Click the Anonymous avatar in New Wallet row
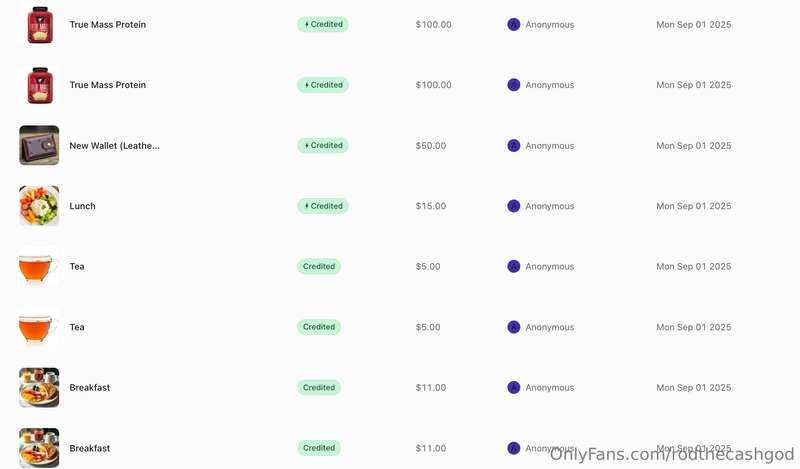Image resolution: width=800 pixels, height=469 pixels. pyautogui.click(x=514, y=145)
